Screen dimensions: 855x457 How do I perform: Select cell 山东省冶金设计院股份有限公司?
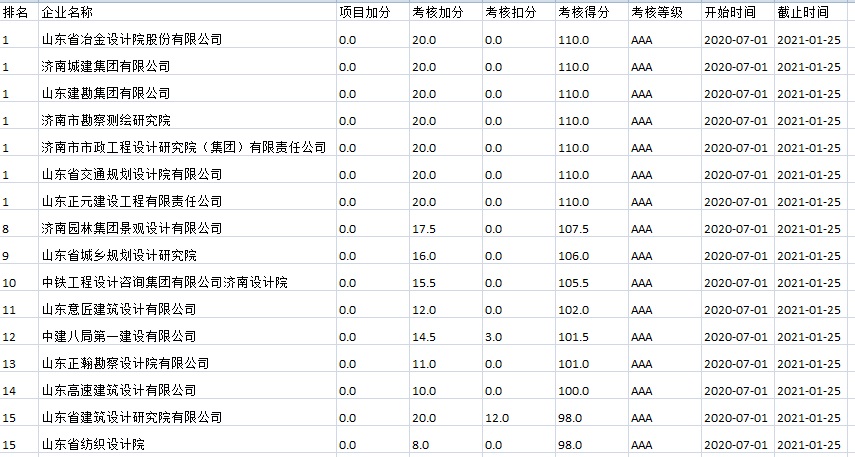pyautogui.click(x=131, y=40)
